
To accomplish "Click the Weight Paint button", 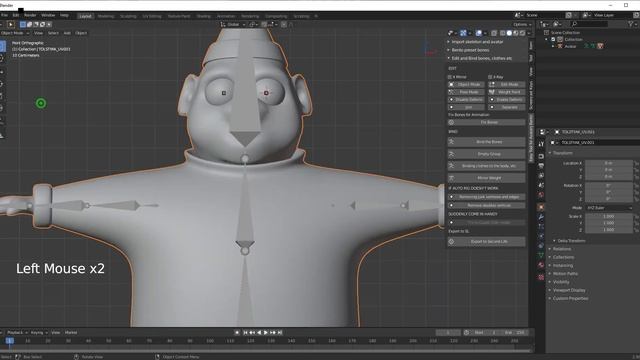I will point(507,92).
